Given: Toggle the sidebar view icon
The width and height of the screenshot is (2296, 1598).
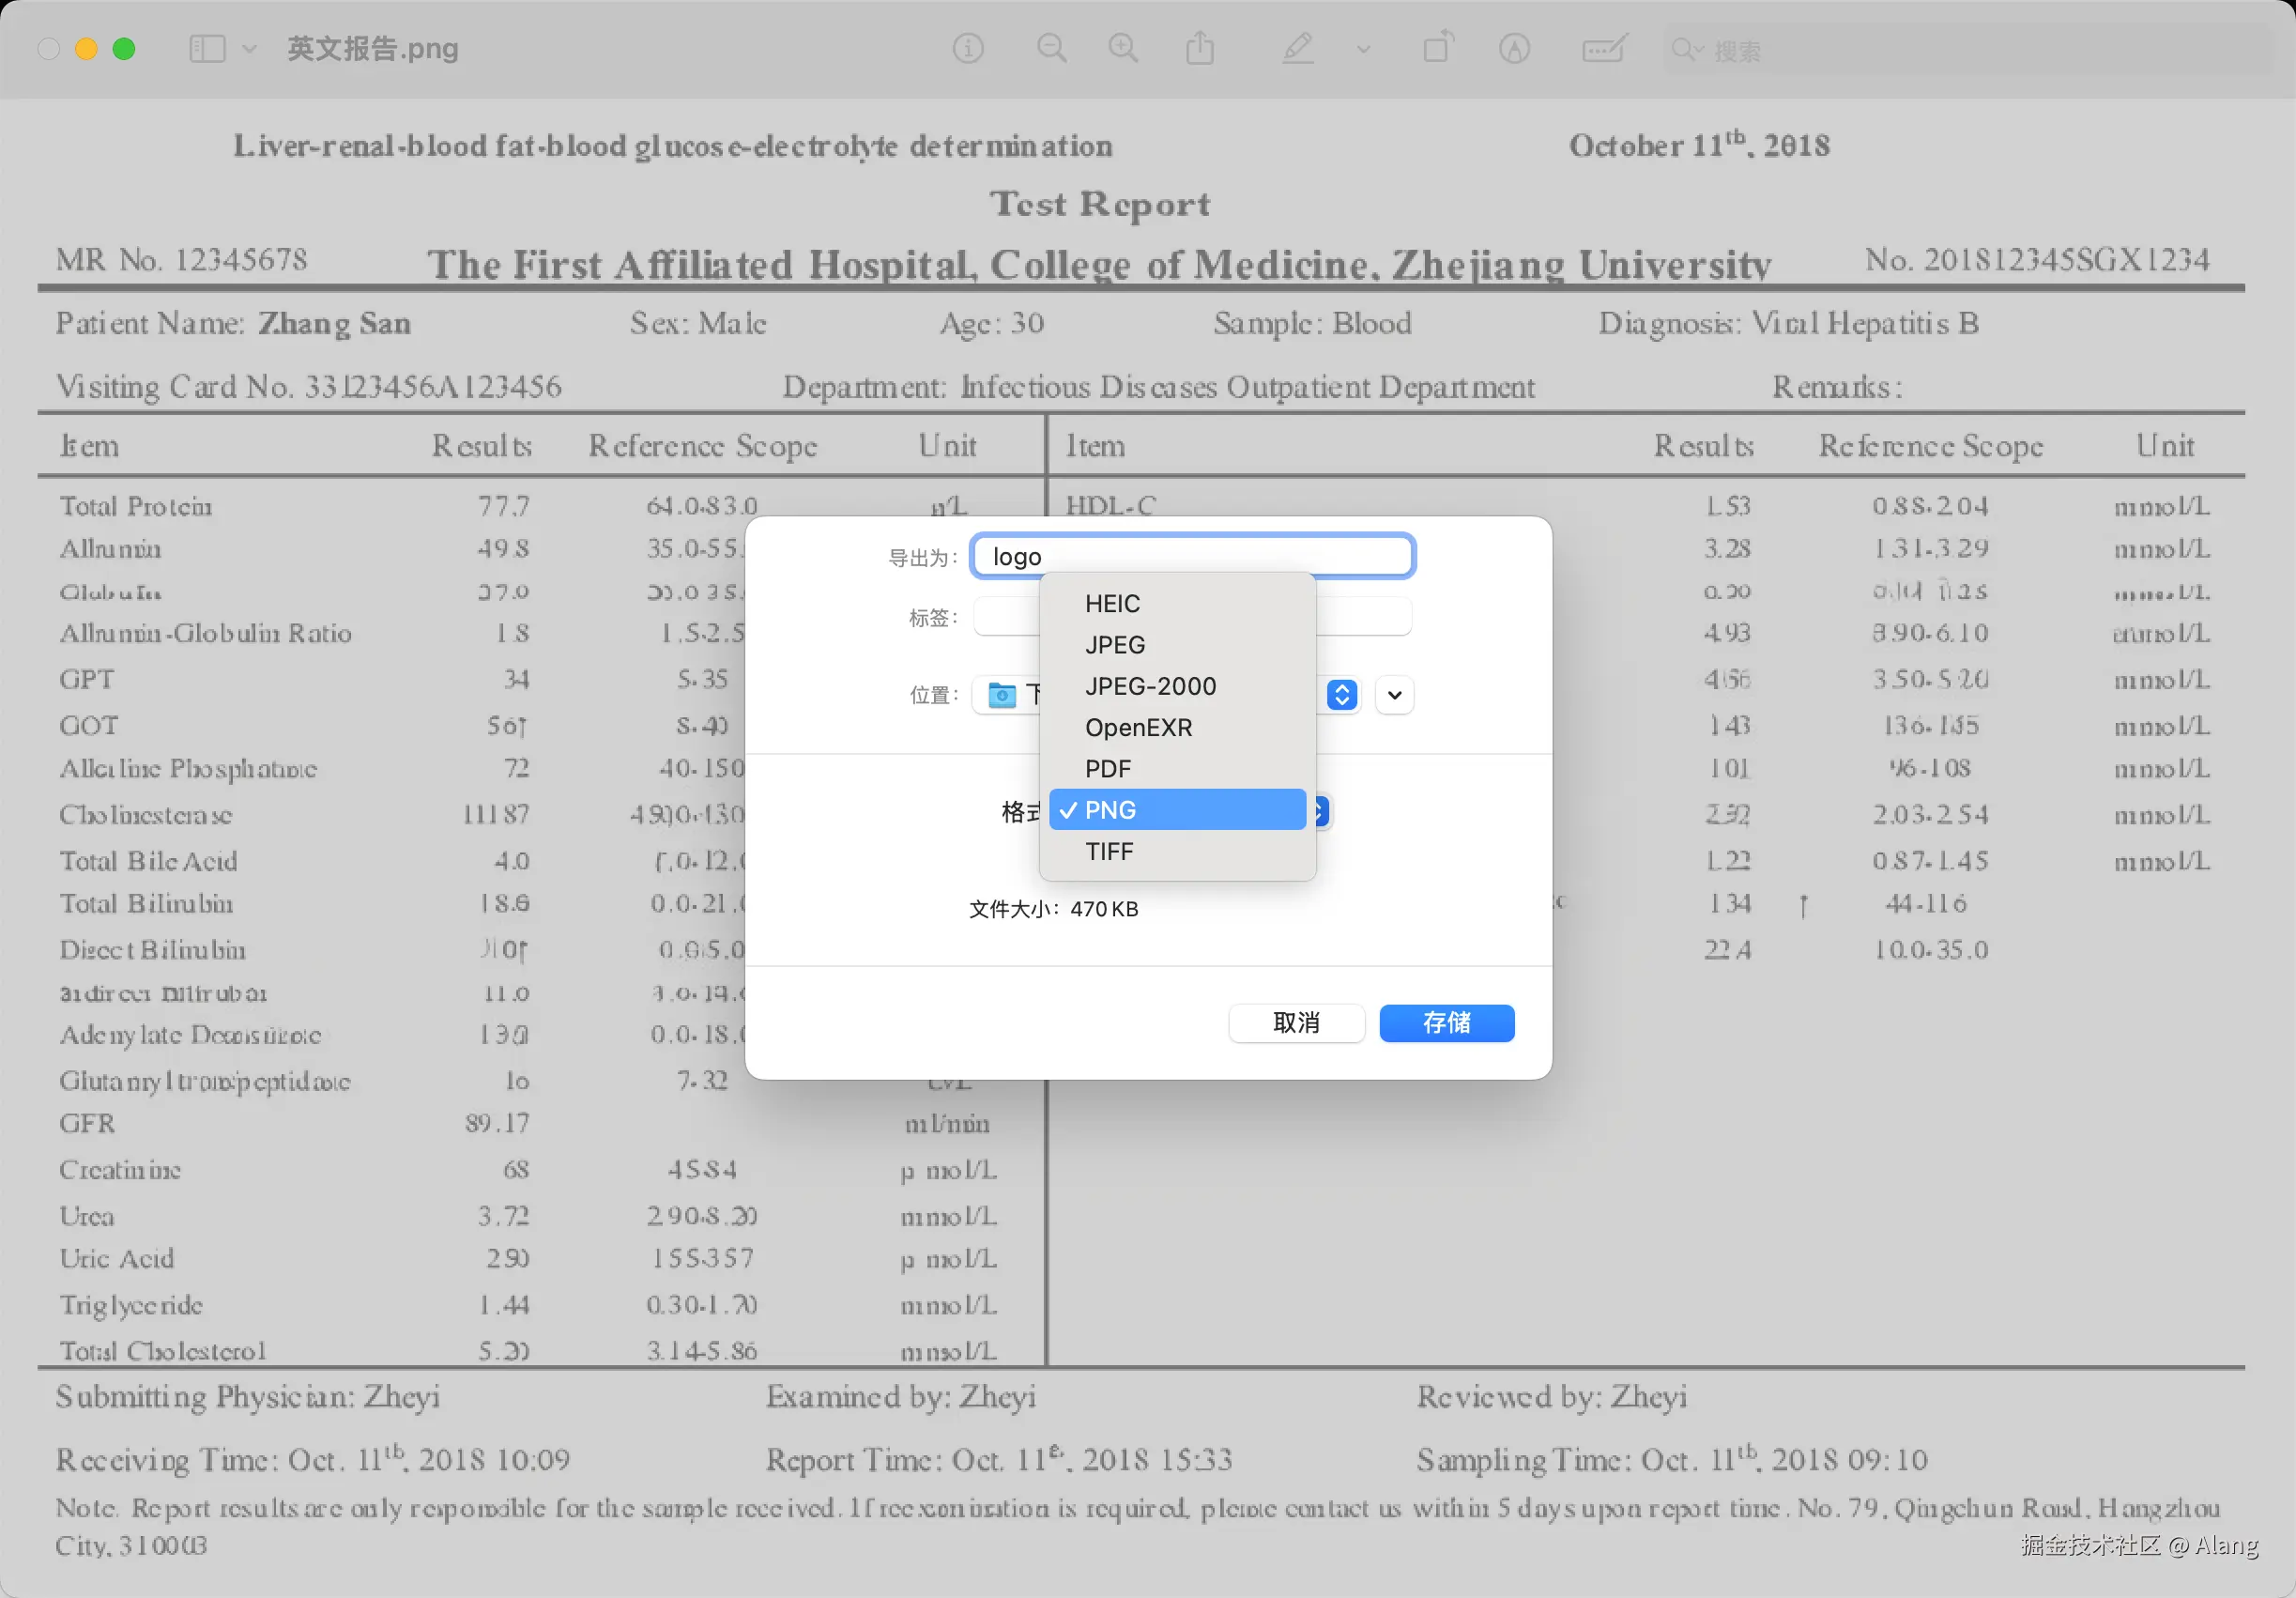Looking at the screenshot, I should (207, 48).
